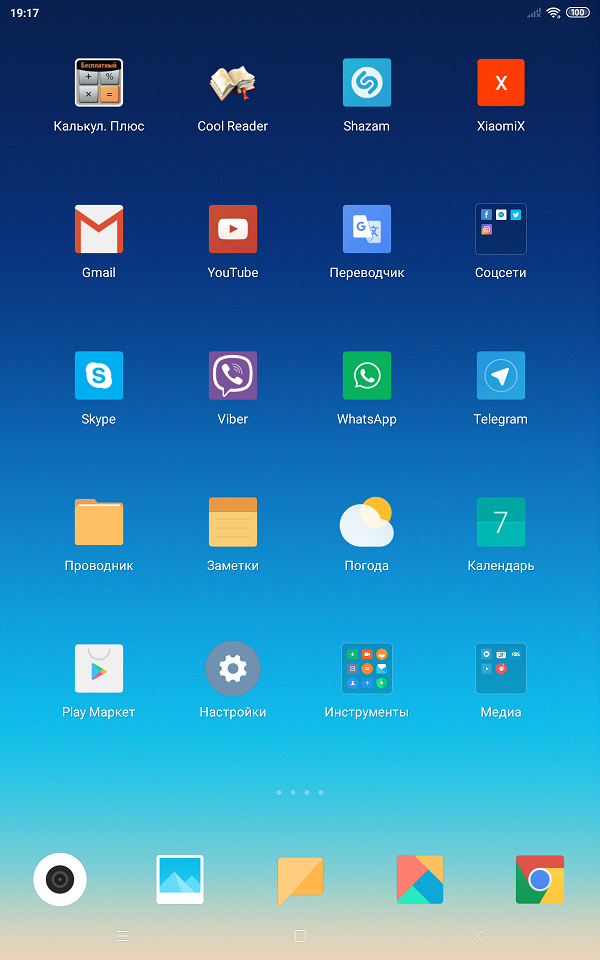Tap the last home-screen page indicator dot
The image size is (600, 960).
click(x=321, y=792)
